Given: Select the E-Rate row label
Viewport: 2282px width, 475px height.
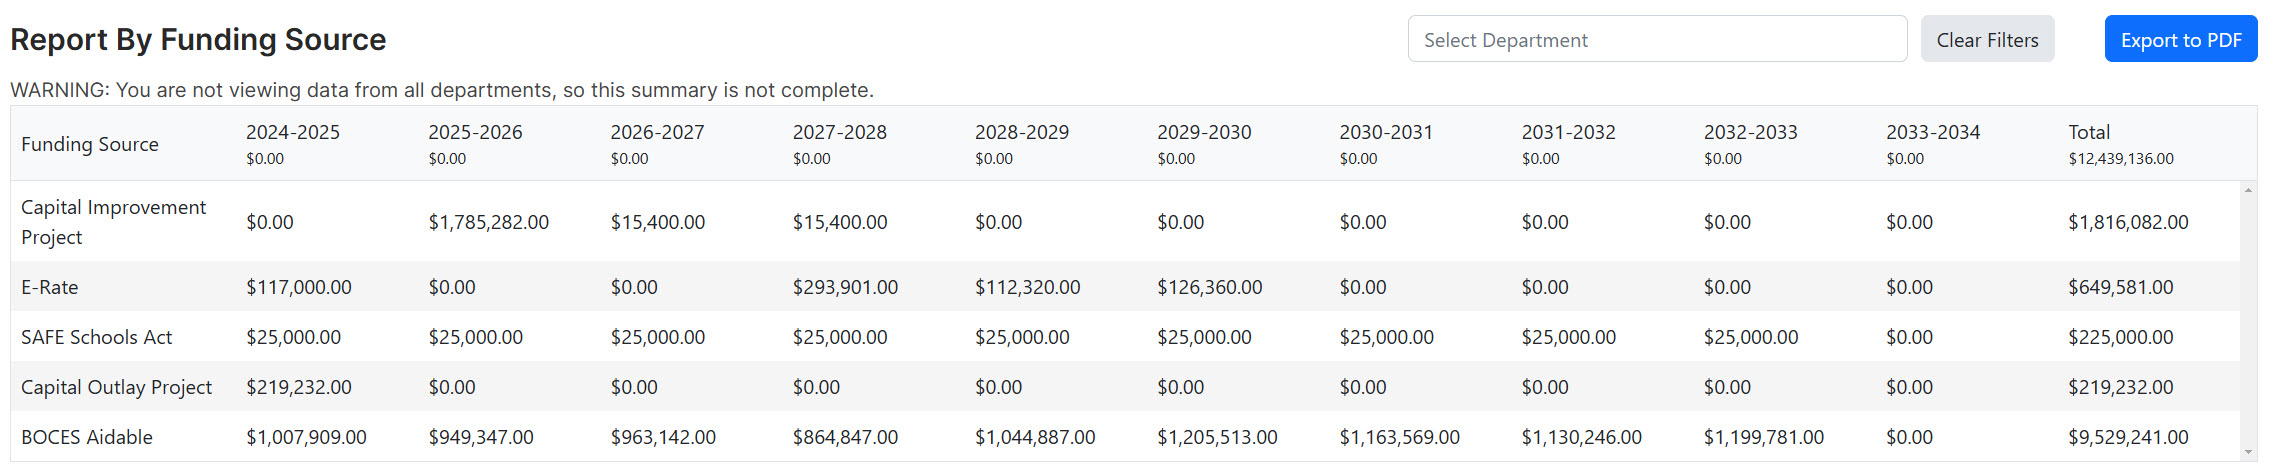Looking at the screenshot, I should click(50, 287).
